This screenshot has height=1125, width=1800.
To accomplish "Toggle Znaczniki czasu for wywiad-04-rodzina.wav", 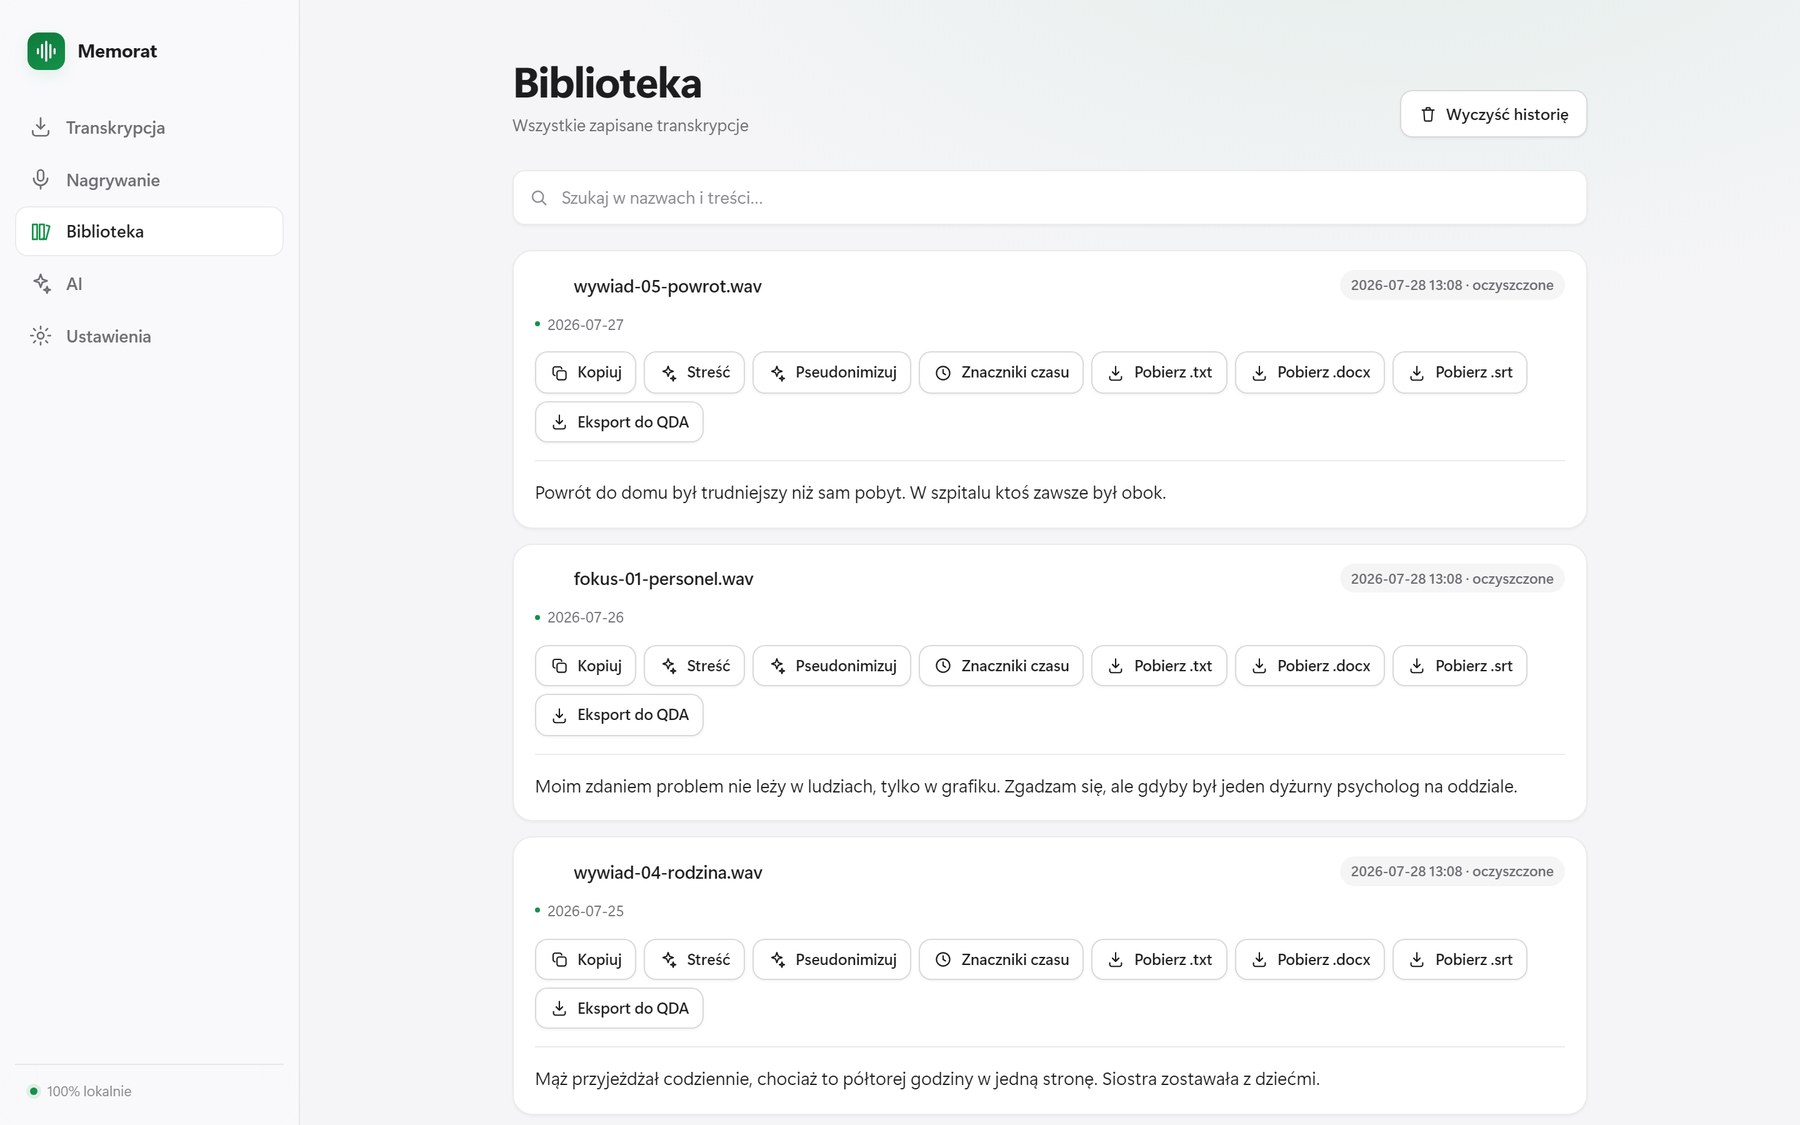I will pos(1001,959).
